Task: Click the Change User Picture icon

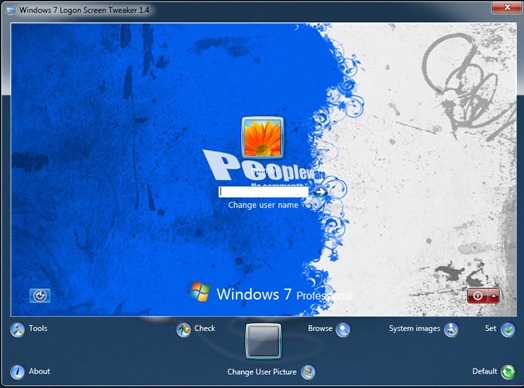Action: (x=308, y=372)
